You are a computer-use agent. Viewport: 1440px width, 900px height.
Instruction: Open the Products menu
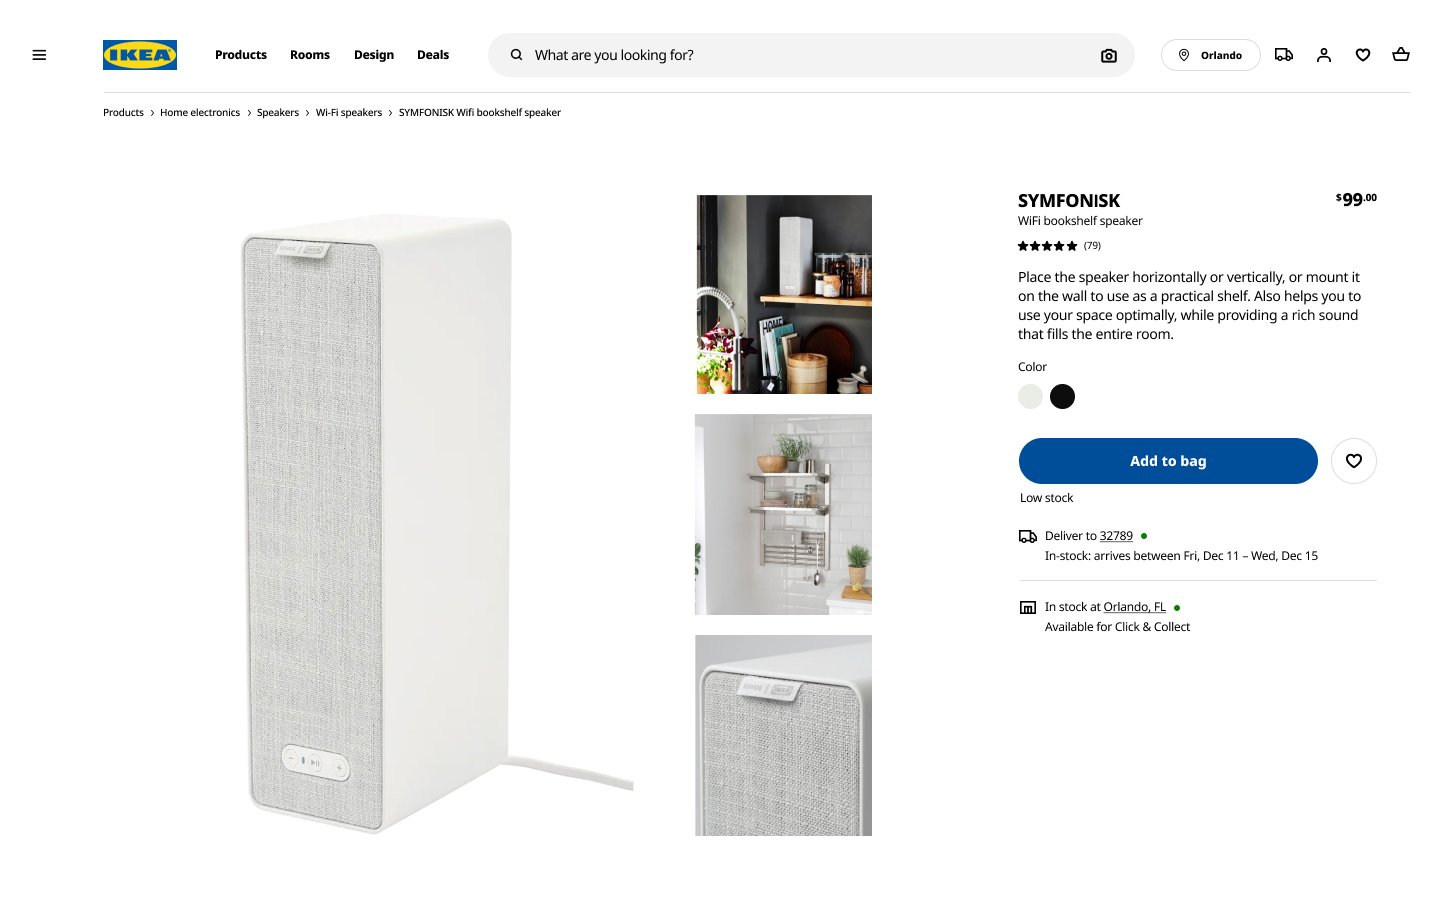coord(241,55)
